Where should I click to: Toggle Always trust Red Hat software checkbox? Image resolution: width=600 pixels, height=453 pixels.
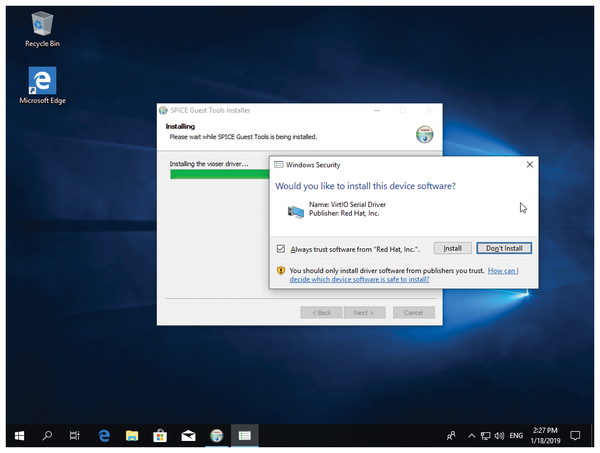(281, 249)
